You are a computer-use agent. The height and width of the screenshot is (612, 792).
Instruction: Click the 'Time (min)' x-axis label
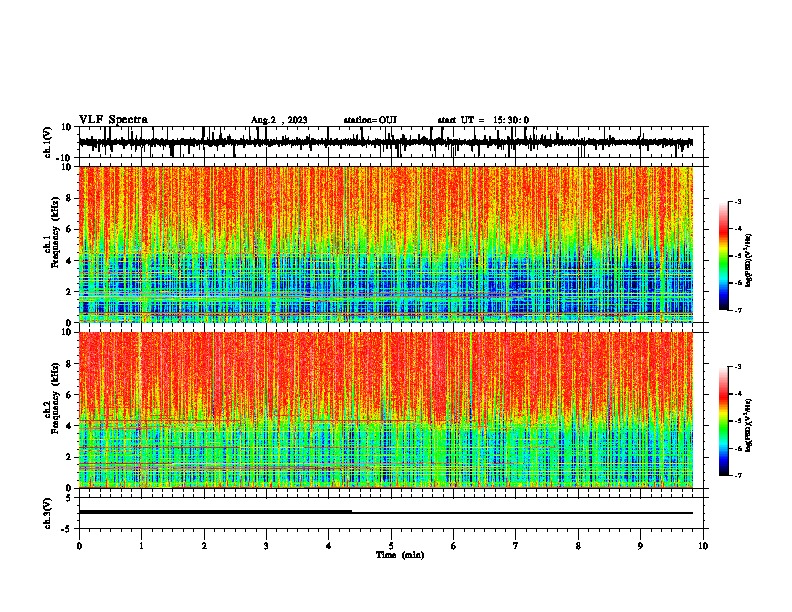[400, 555]
